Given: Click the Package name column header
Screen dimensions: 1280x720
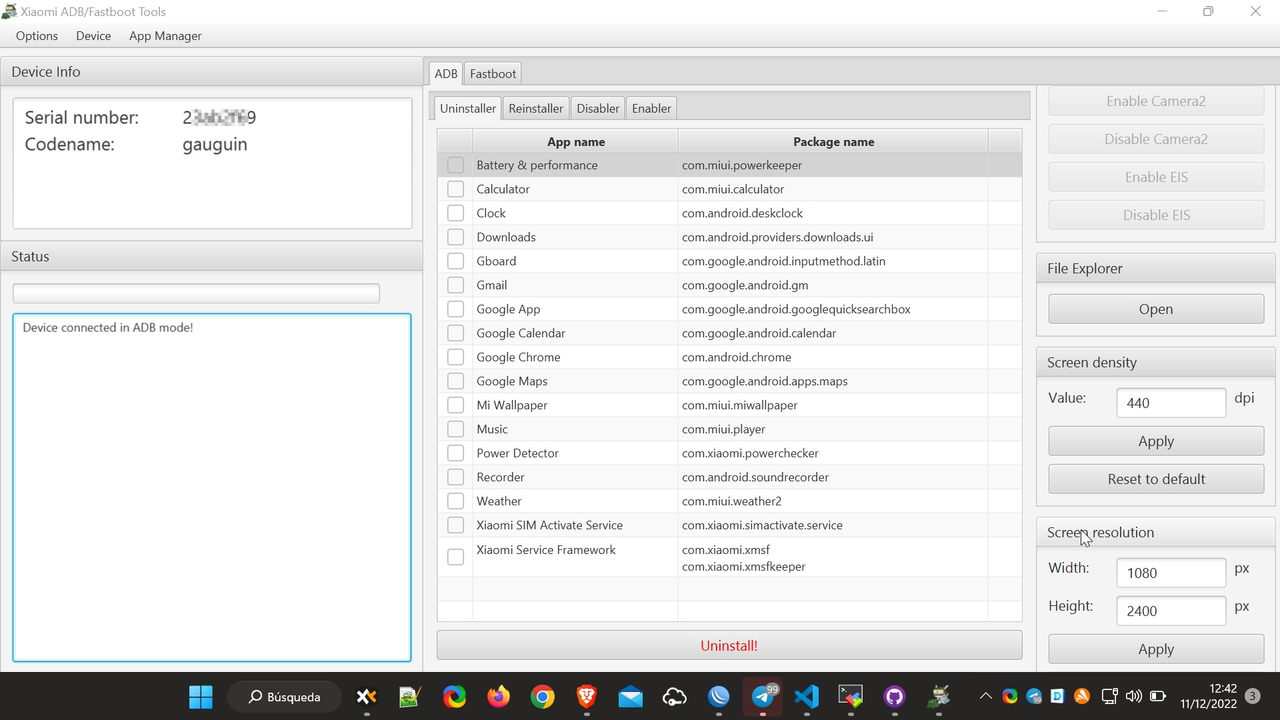Looking at the screenshot, I should click(x=833, y=142).
